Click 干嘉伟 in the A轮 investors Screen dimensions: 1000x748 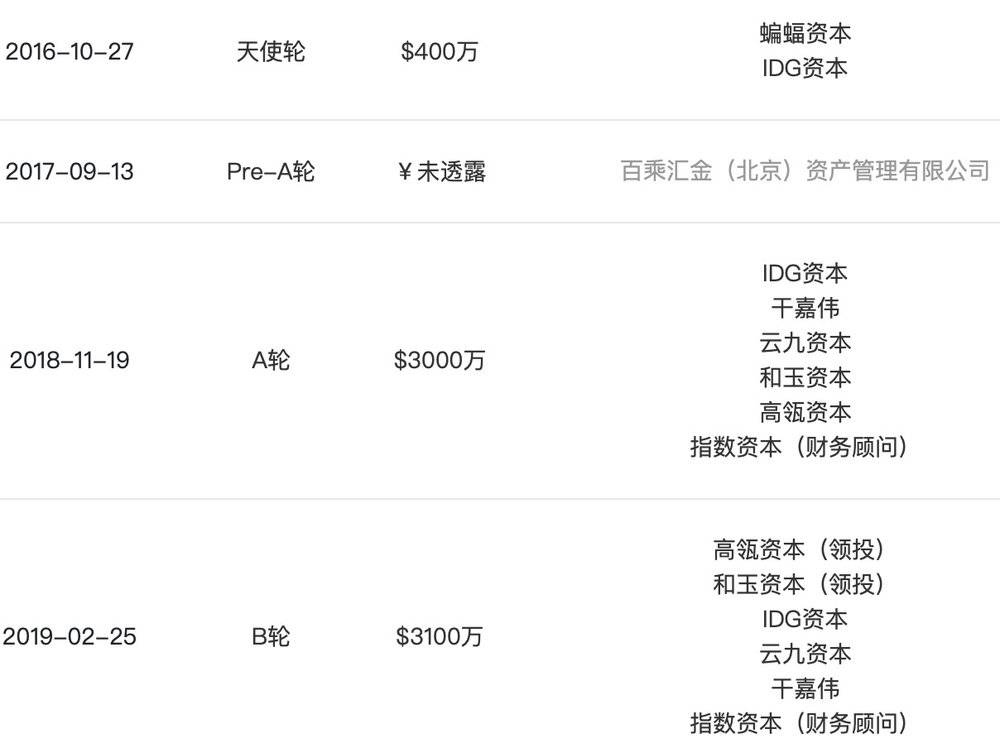pos(805,308)
